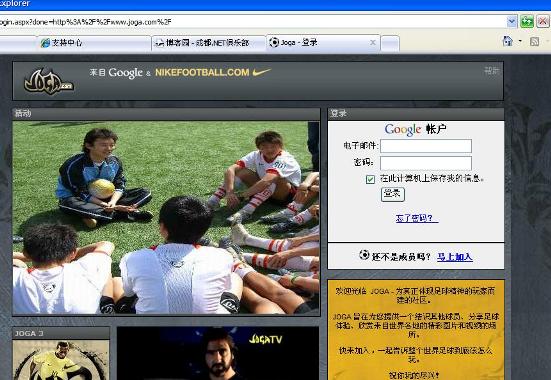Click the 活动 panel heading
This screenshot has height=380, width=551.
click(22, 113)
